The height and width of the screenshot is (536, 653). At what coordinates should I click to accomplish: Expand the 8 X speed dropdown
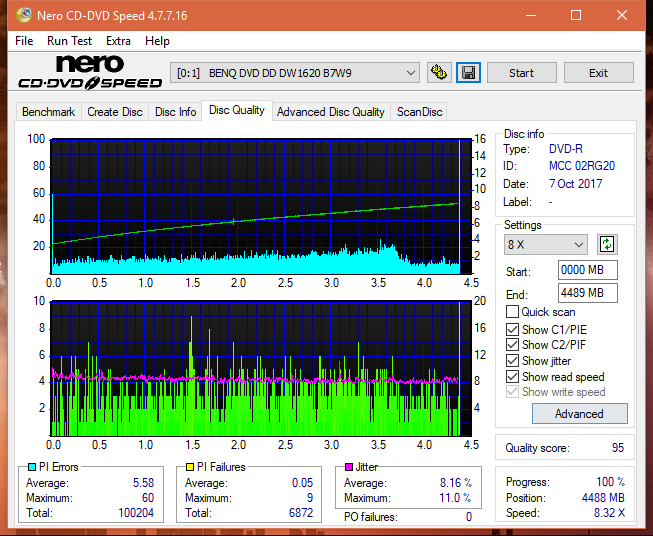tap(546, 244)
